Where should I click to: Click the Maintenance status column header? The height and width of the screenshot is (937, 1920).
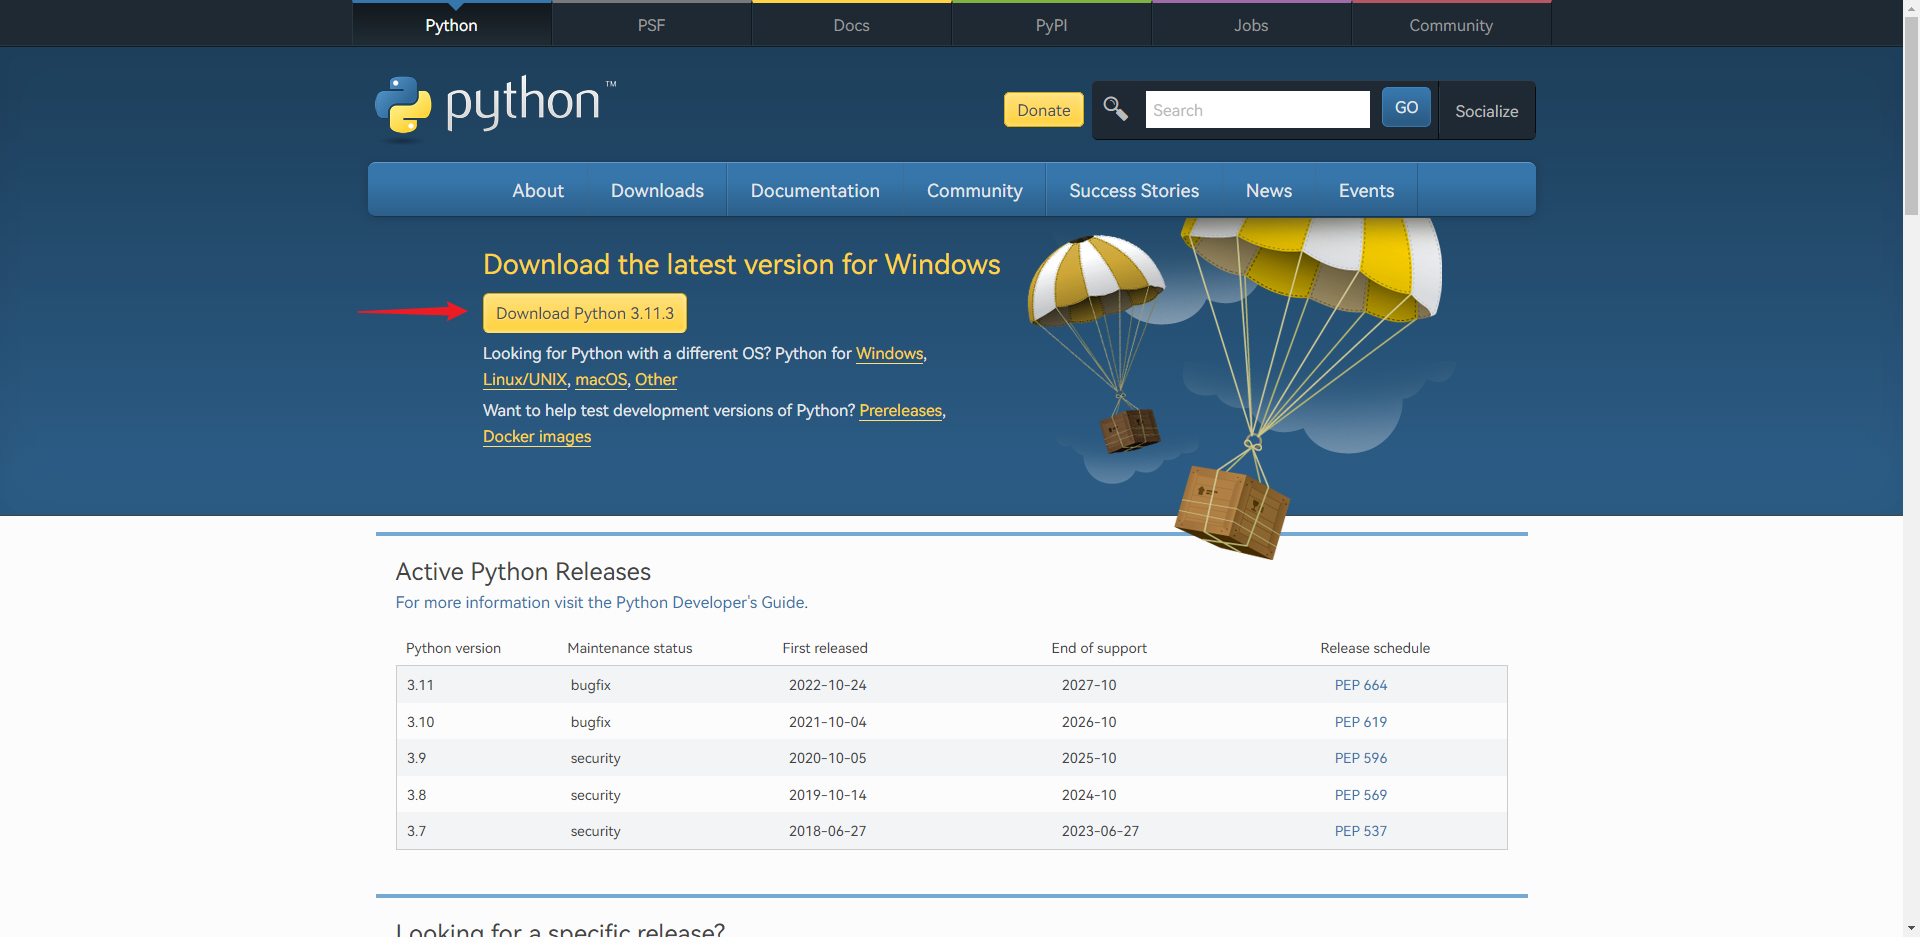[x=630, y=648]
